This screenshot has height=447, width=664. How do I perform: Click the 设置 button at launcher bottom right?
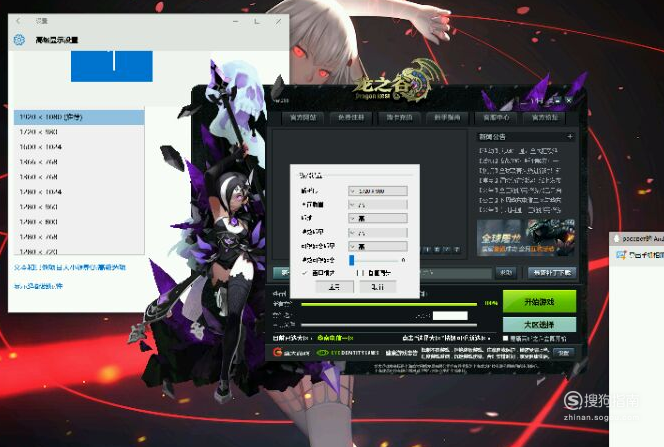(x=564, y=353)
